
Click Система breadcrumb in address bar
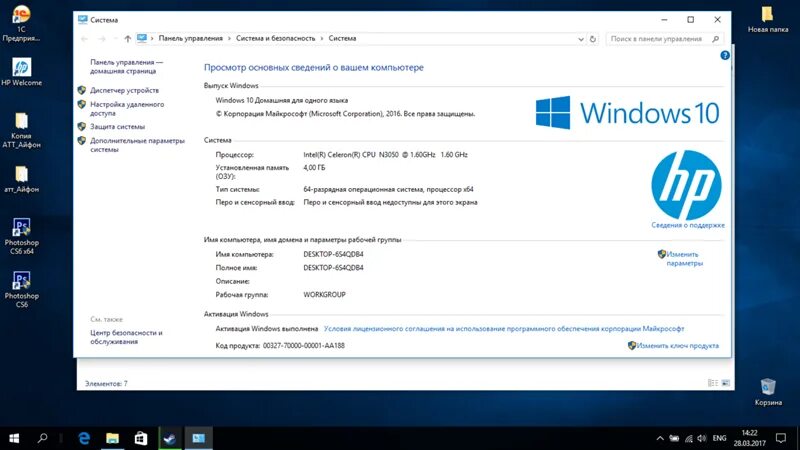pyautogui.click(x=342, y=38)
